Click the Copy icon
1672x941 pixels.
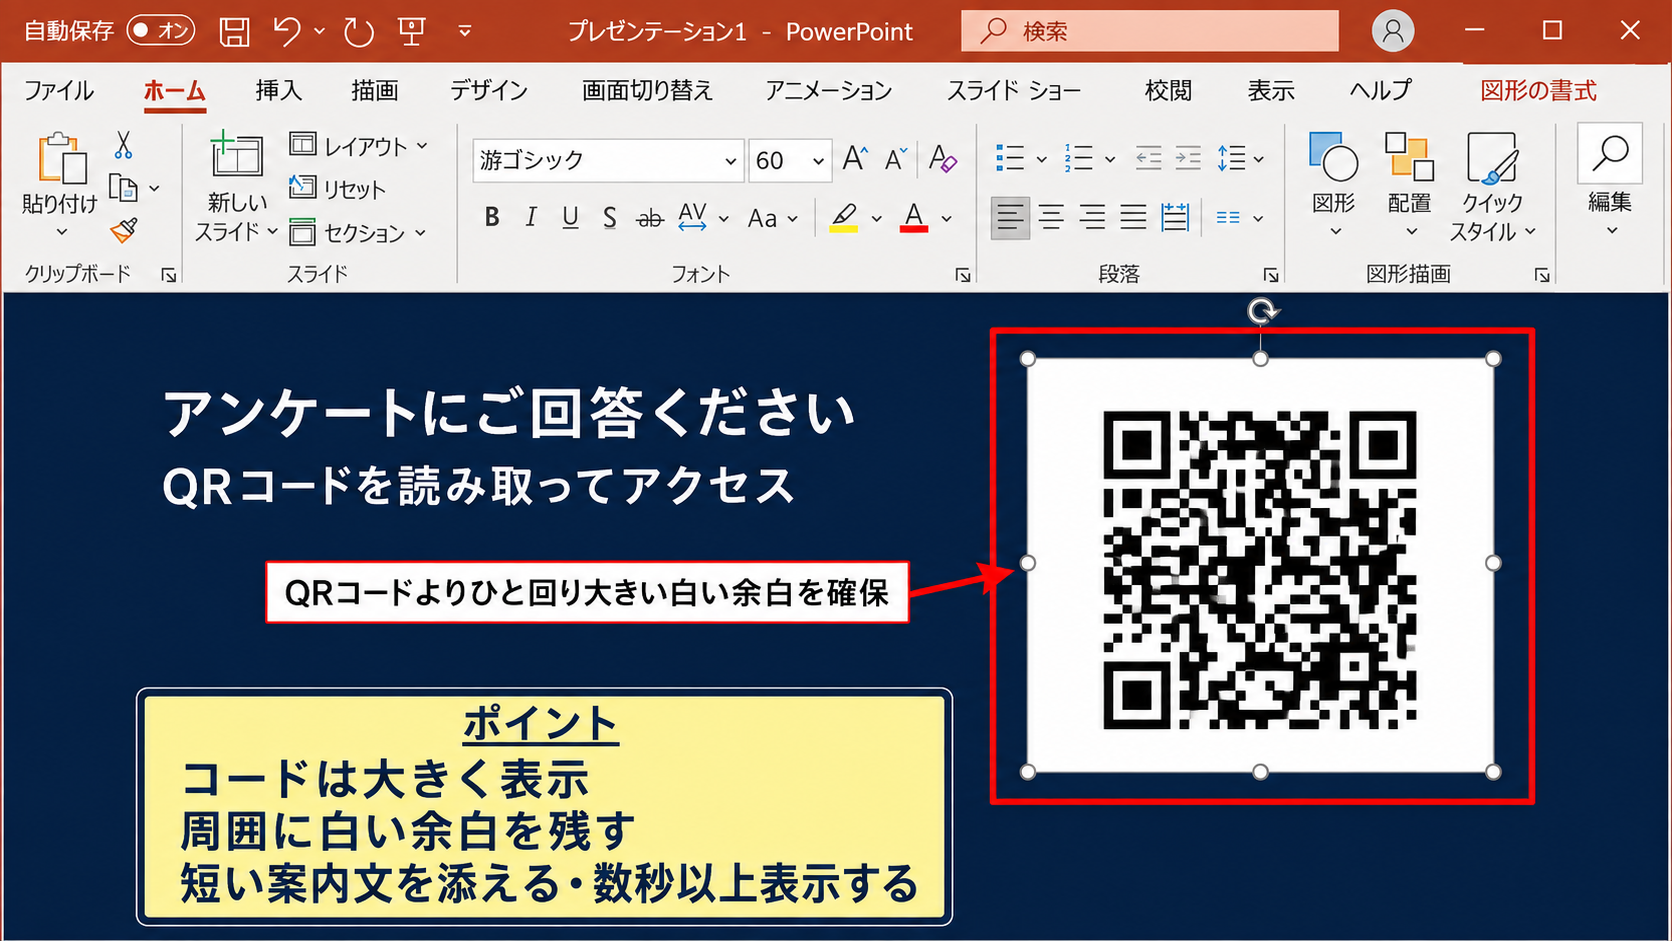pos(123,187)
